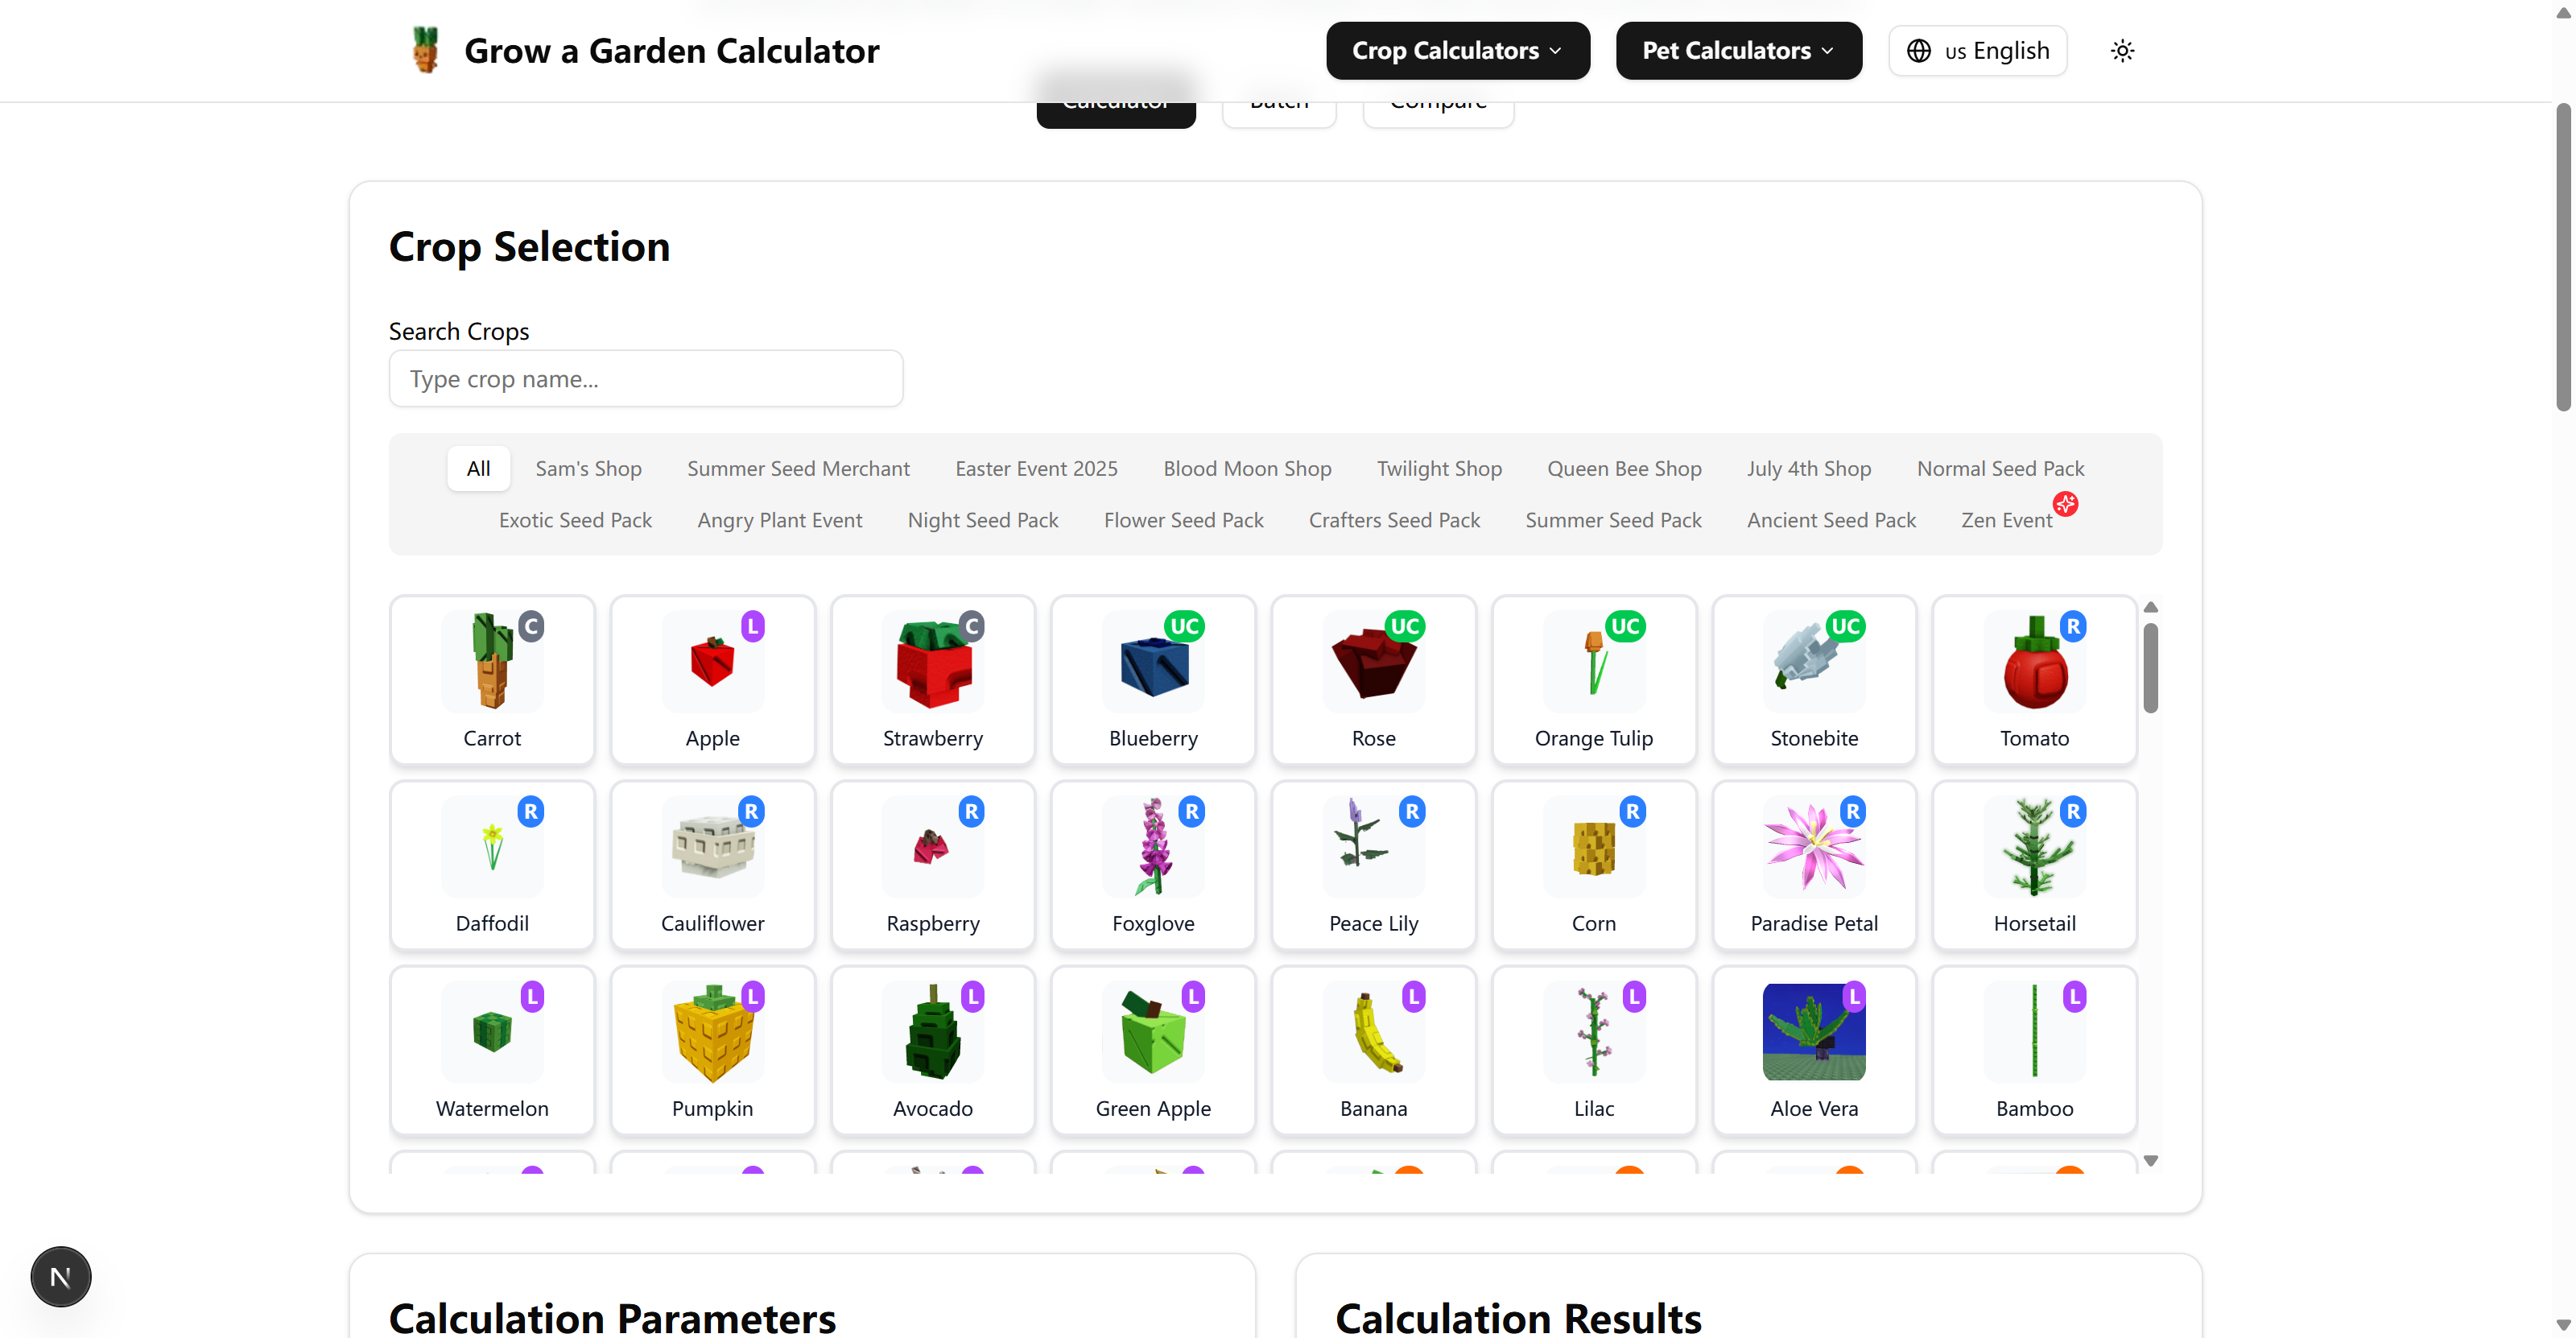Screen dimensions: 2576x1338
Task: Select the Foxglove crop icon
Action: 1152,865
